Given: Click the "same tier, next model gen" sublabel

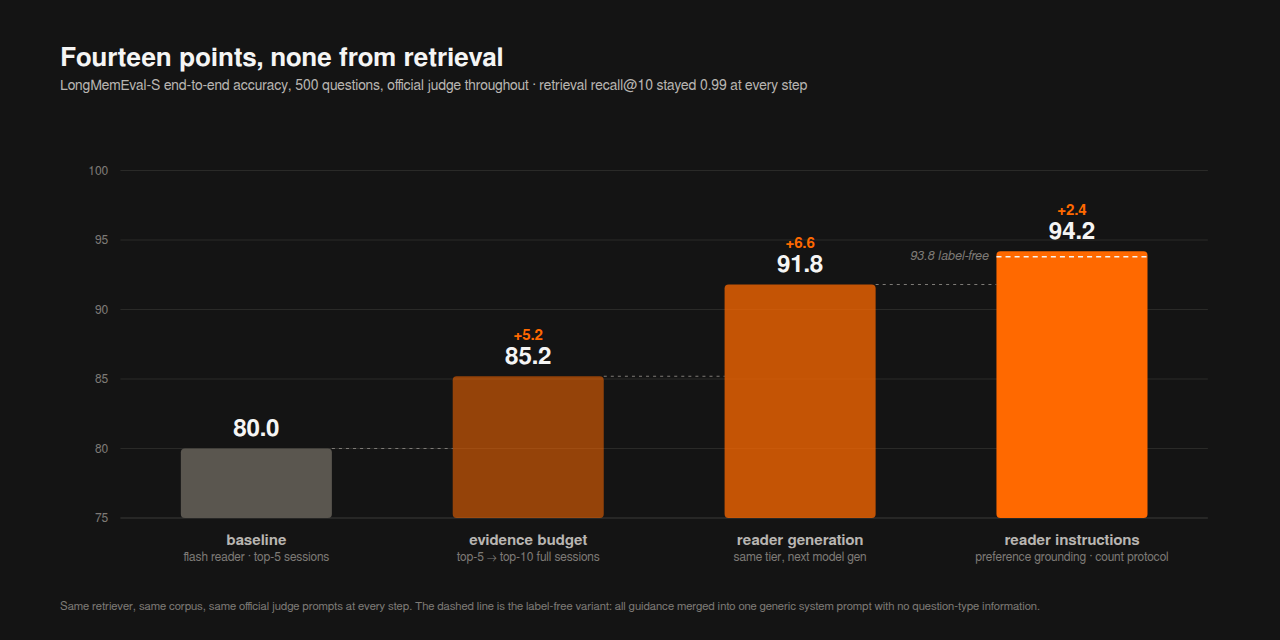Looking at the screenshot, I should click(x=800, y=557).
